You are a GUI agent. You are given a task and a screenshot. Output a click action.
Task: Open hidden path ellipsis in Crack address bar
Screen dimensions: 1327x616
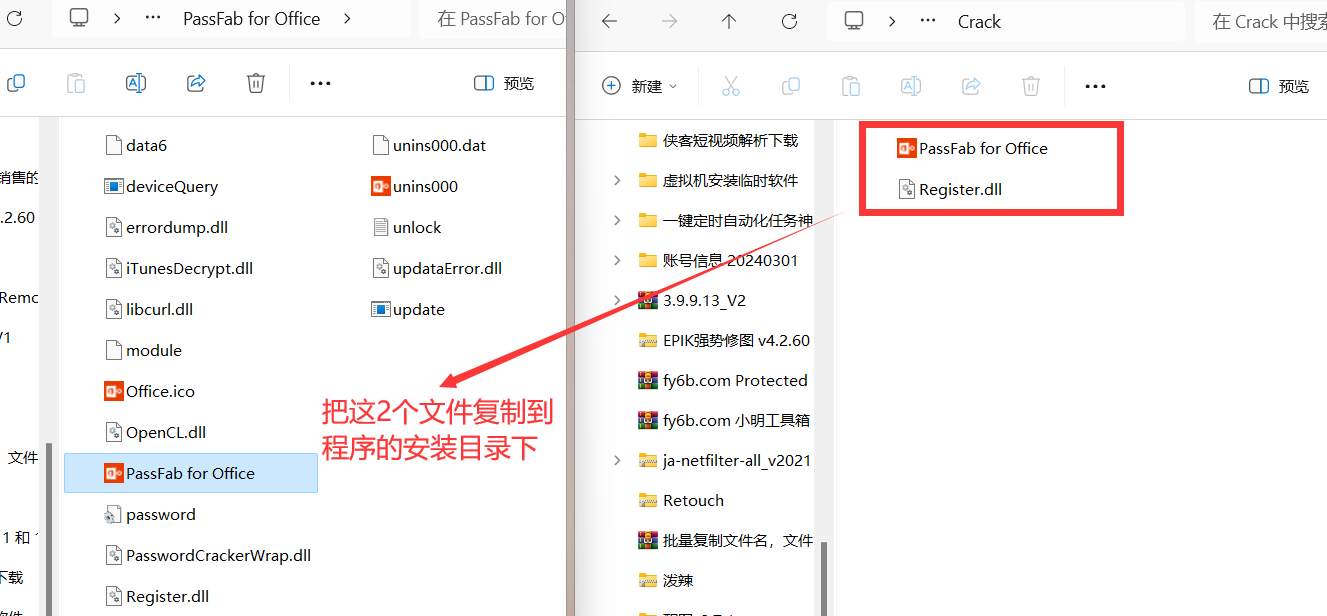pyautogui.click(x=929, y=21)
